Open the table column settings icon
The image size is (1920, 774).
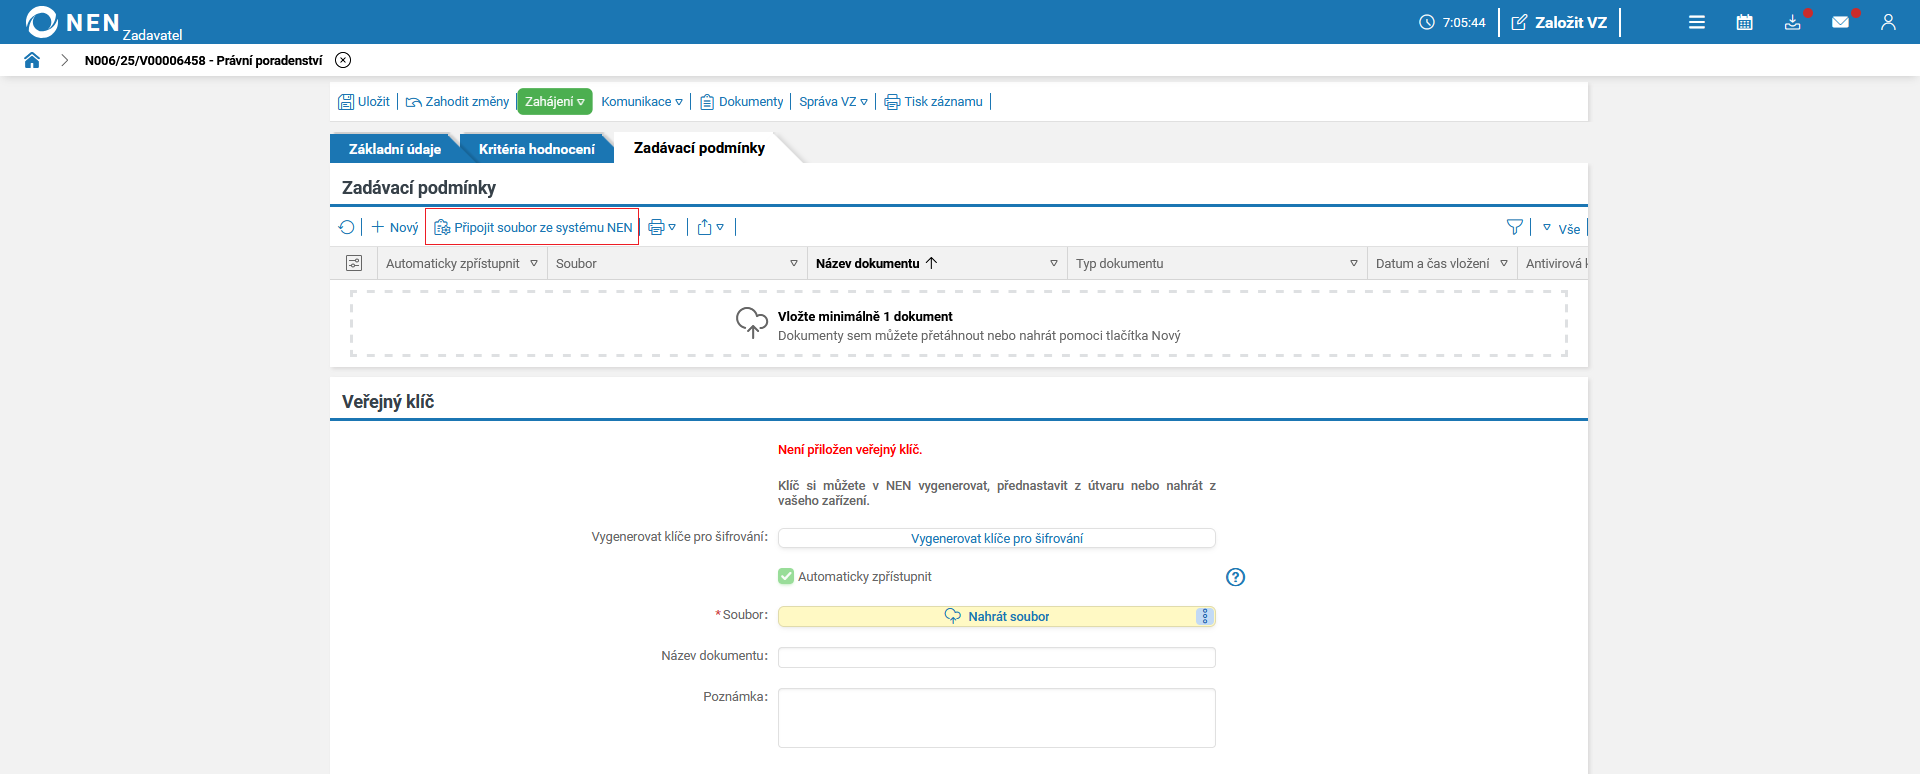[354, 263]
